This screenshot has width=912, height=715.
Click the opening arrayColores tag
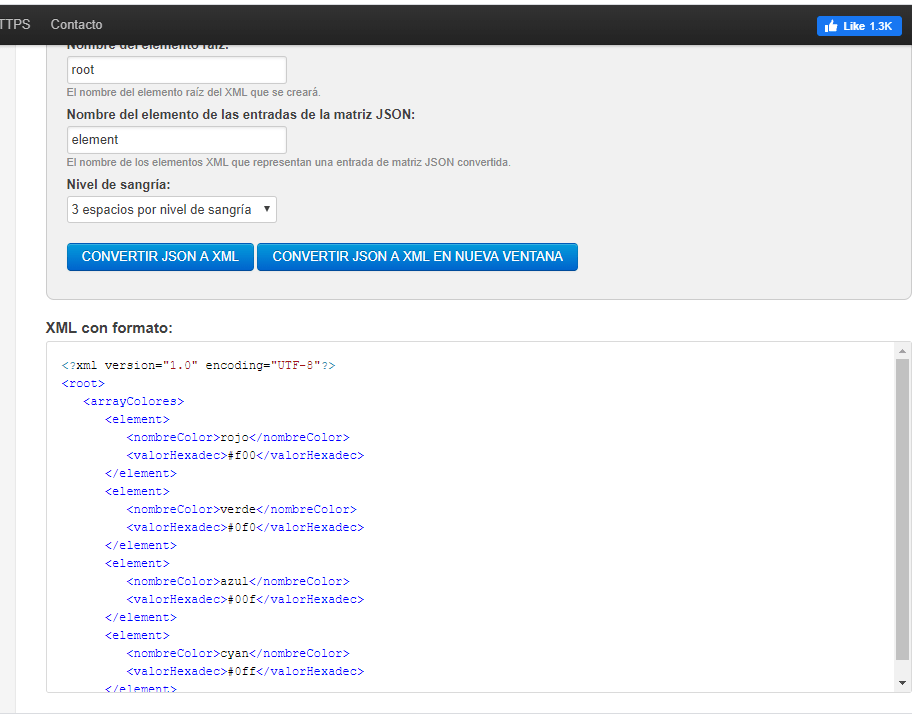click(x=133, y=401)
